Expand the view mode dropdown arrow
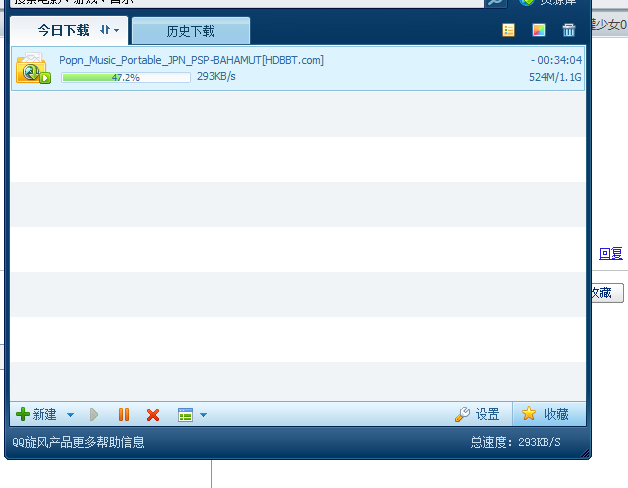Screen dimensions: 628x488 (x=203, y=415)
